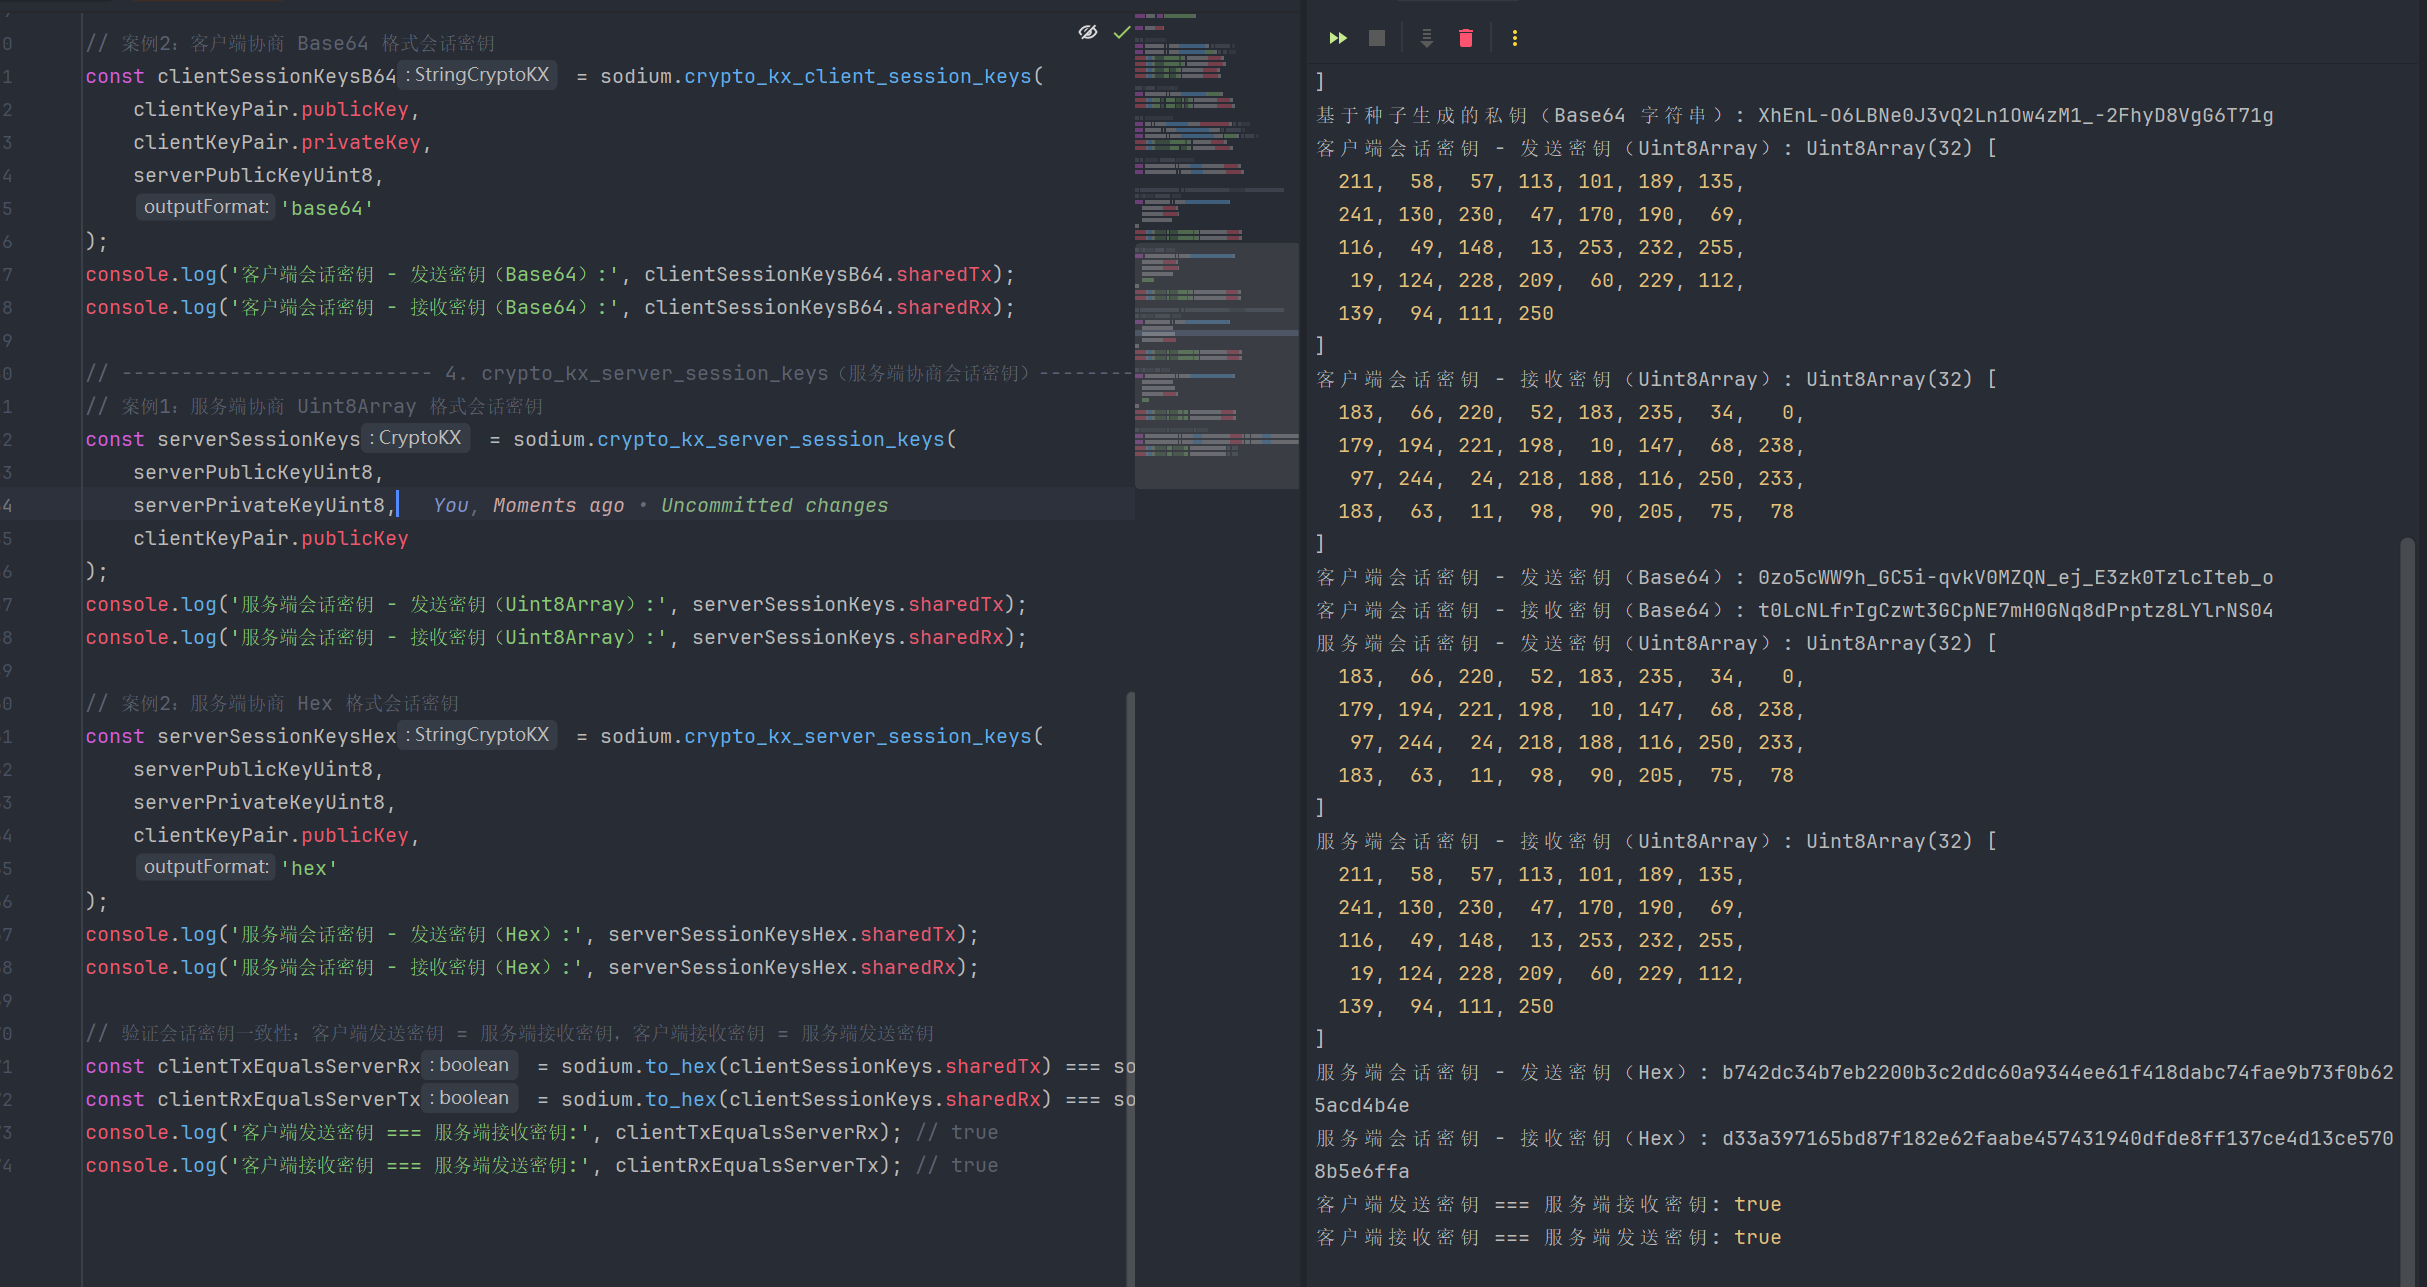Clear console with the red trash icon
Viewport: 2427px width, 1287px height.
1466,38
